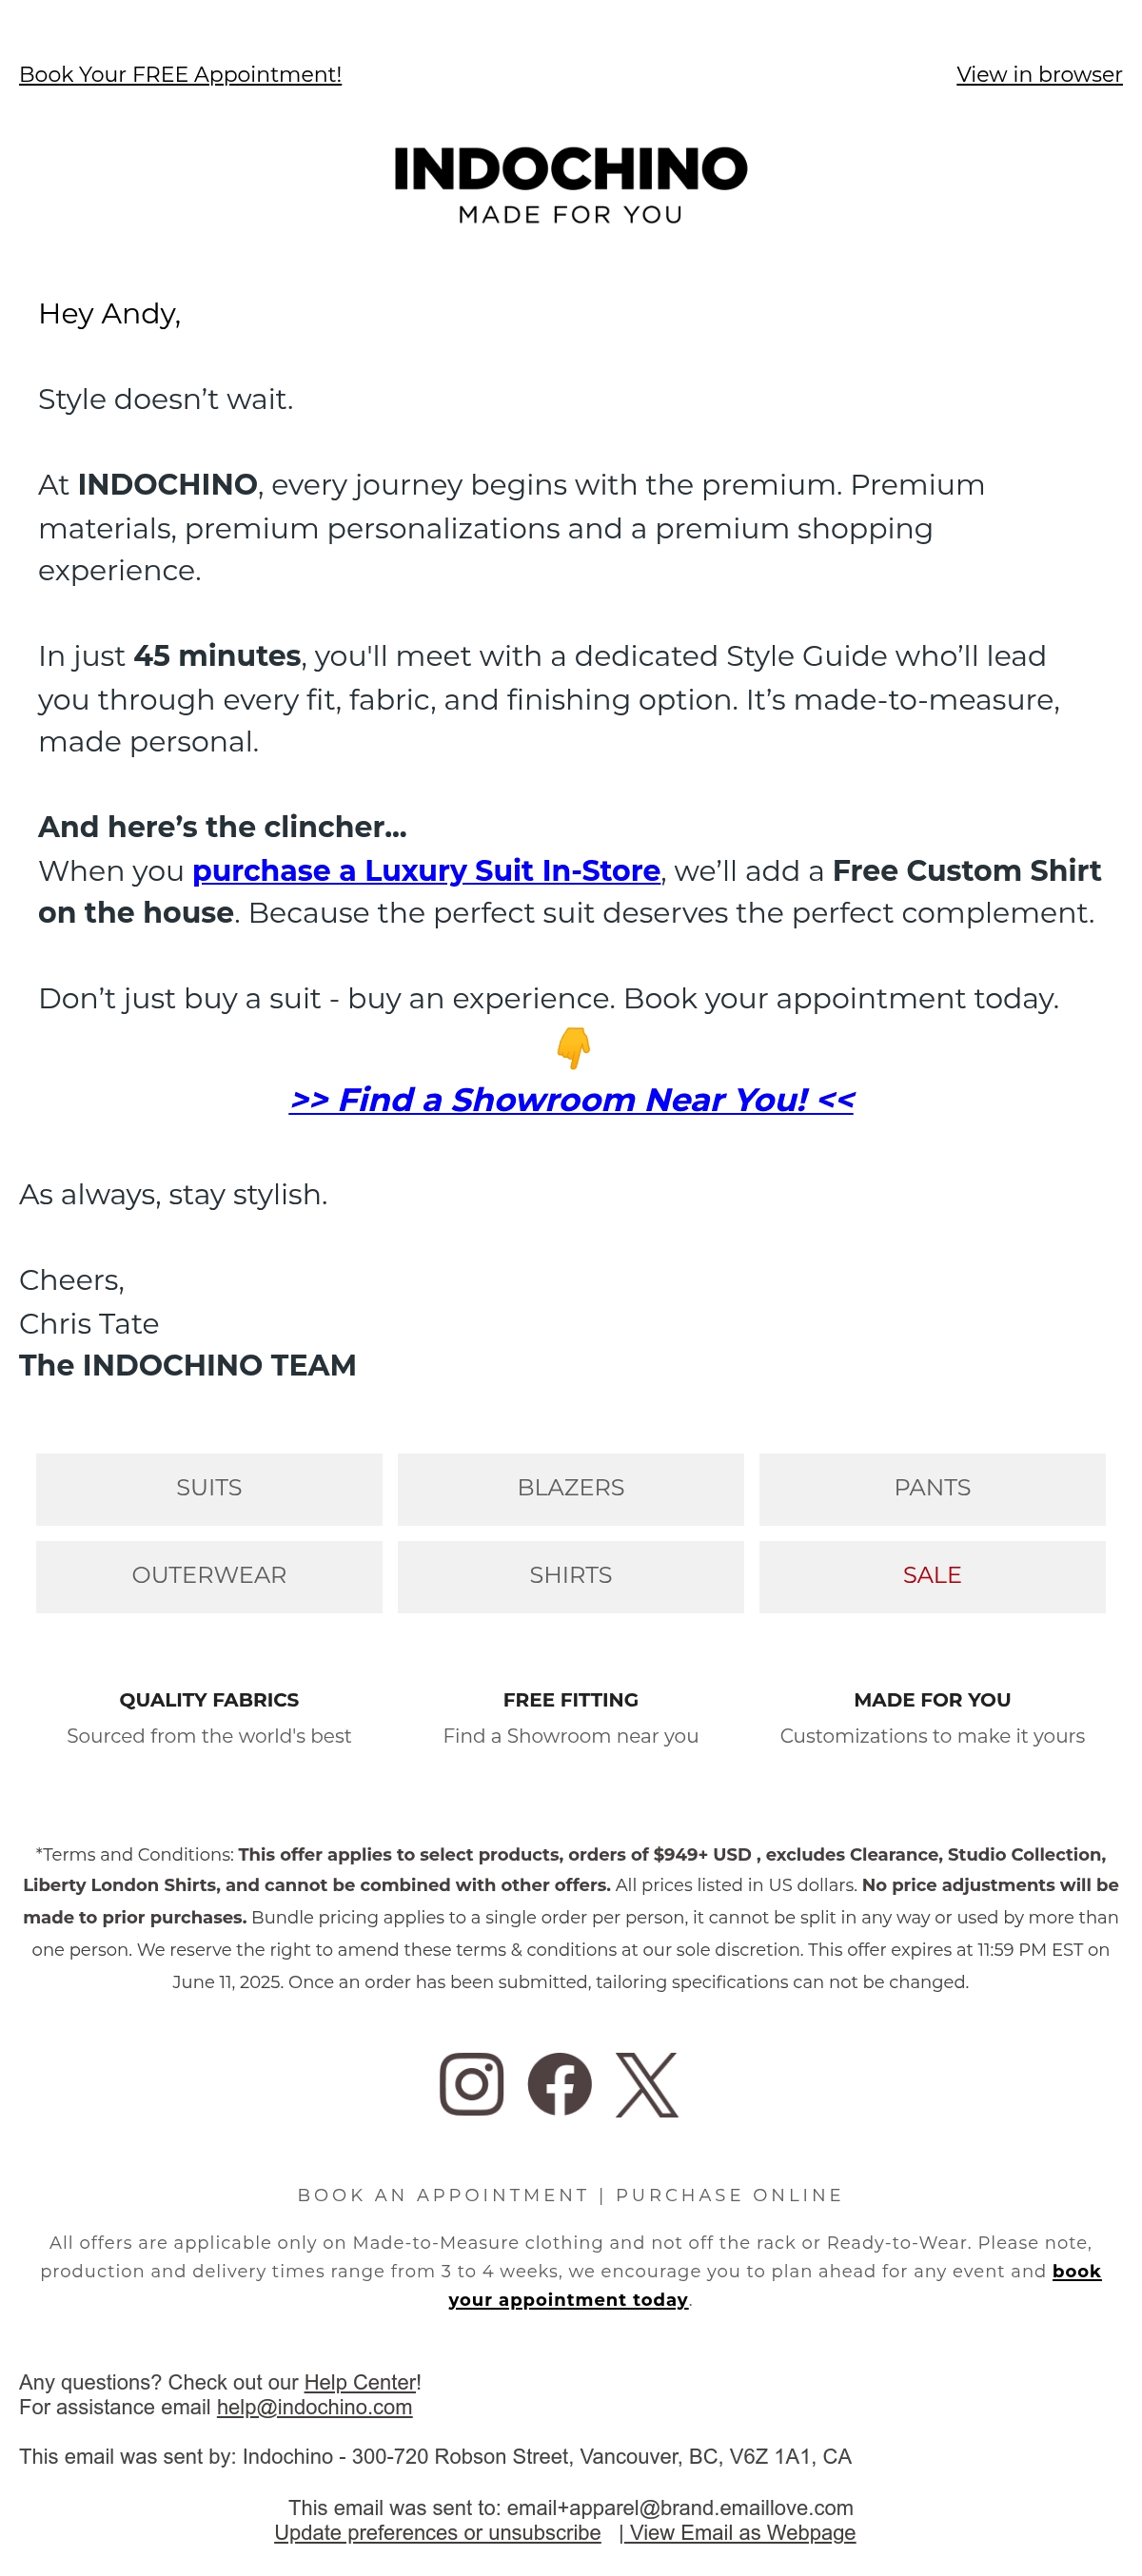
Task: Open the Facebook social icon
Action: coord(559,2084)
